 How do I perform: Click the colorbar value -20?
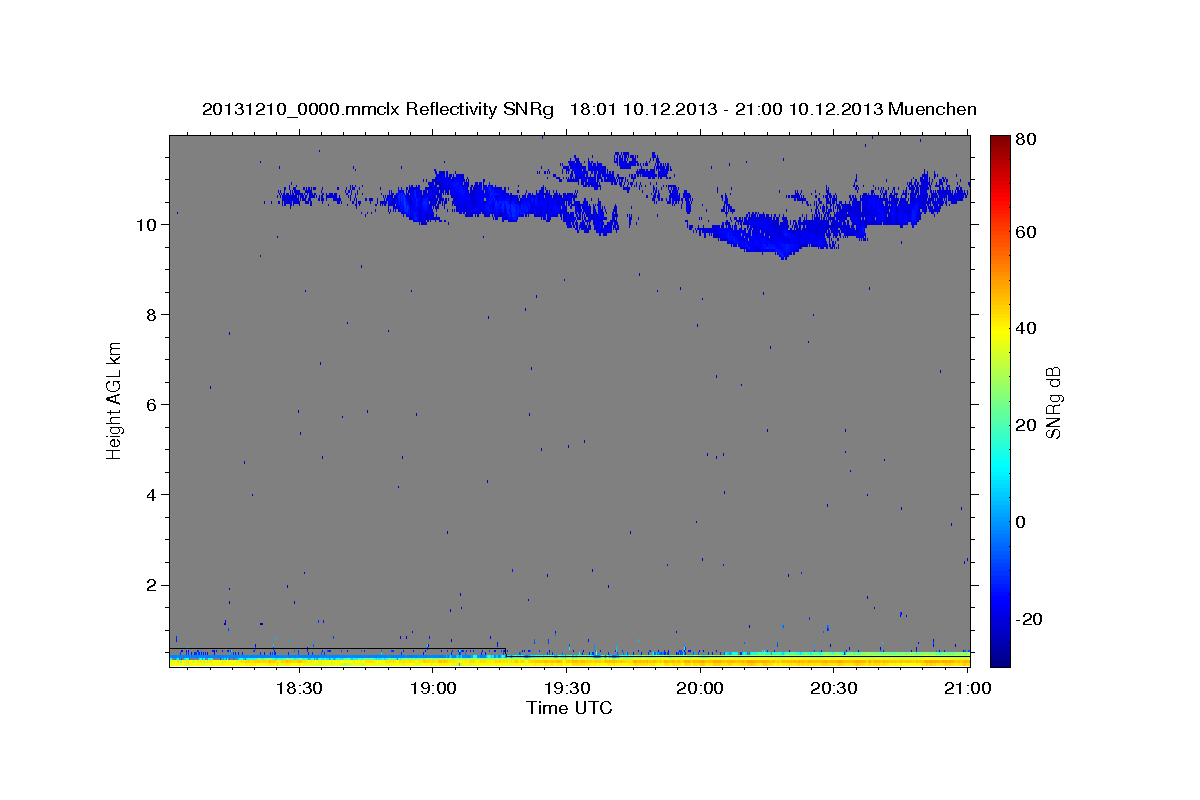1031,619
